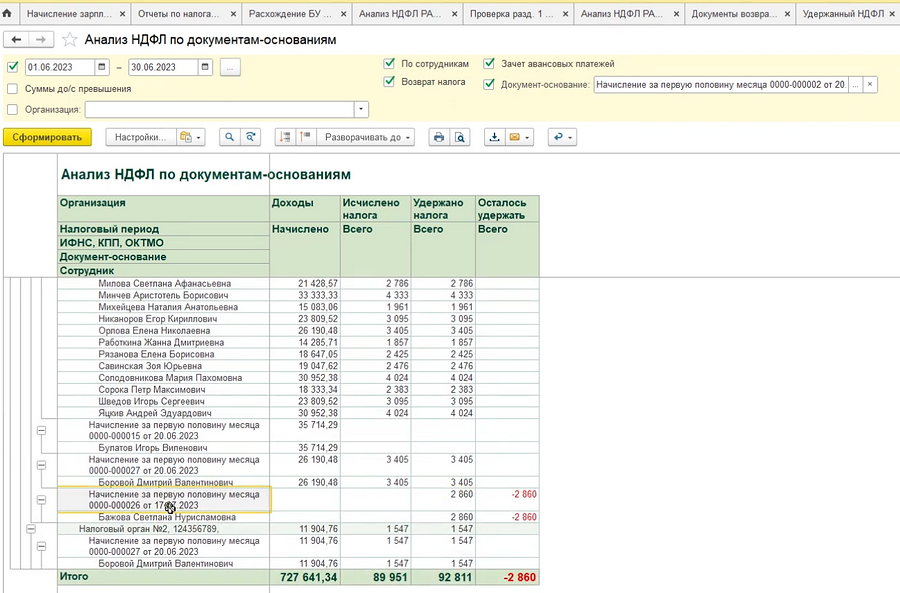Go to the home page icon

7,13
